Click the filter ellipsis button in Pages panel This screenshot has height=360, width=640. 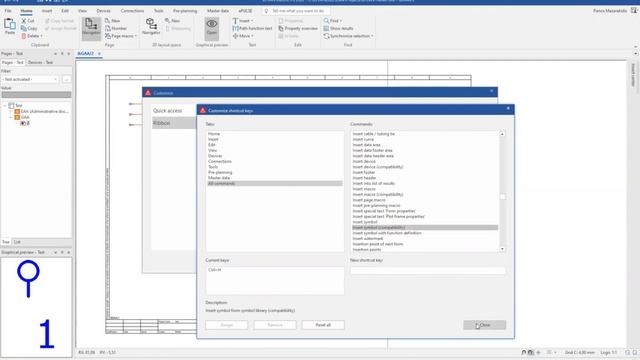pyautogui.click(x=67, y=79)
